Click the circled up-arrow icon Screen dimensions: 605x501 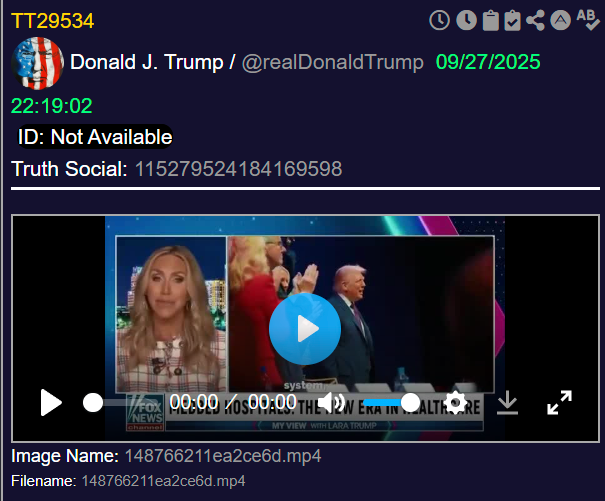tap(560, 20)
